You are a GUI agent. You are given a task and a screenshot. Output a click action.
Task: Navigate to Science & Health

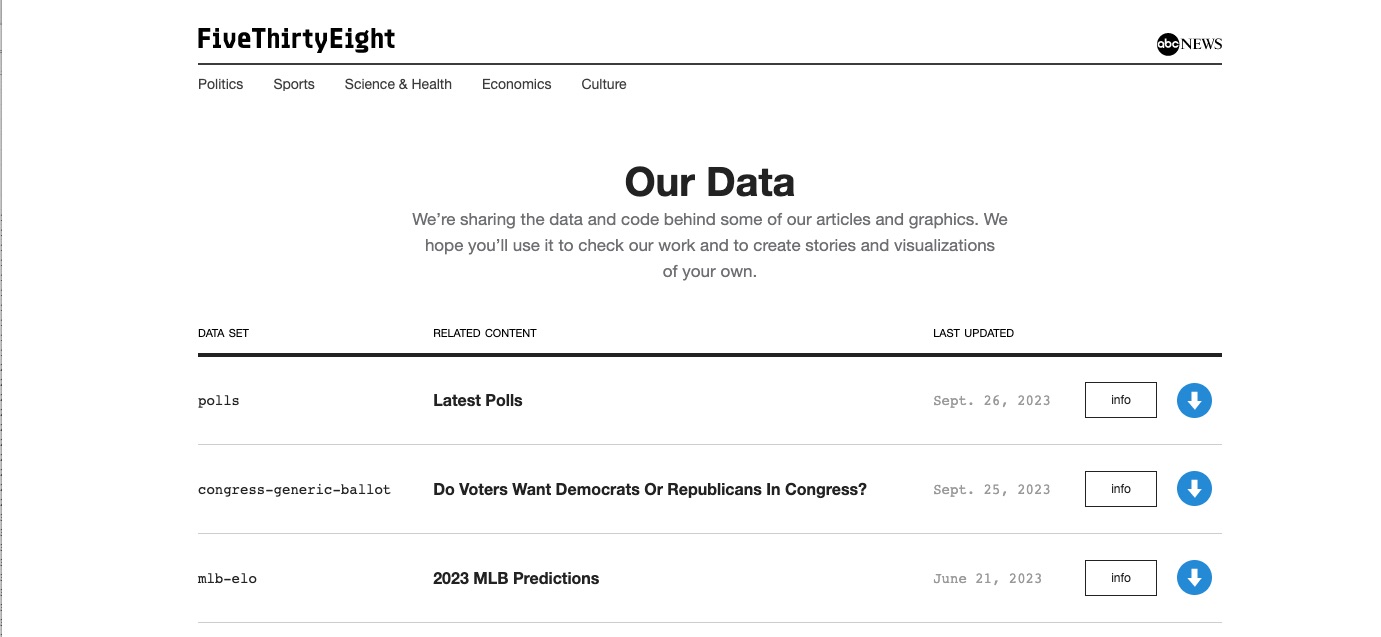pos(398,84)
